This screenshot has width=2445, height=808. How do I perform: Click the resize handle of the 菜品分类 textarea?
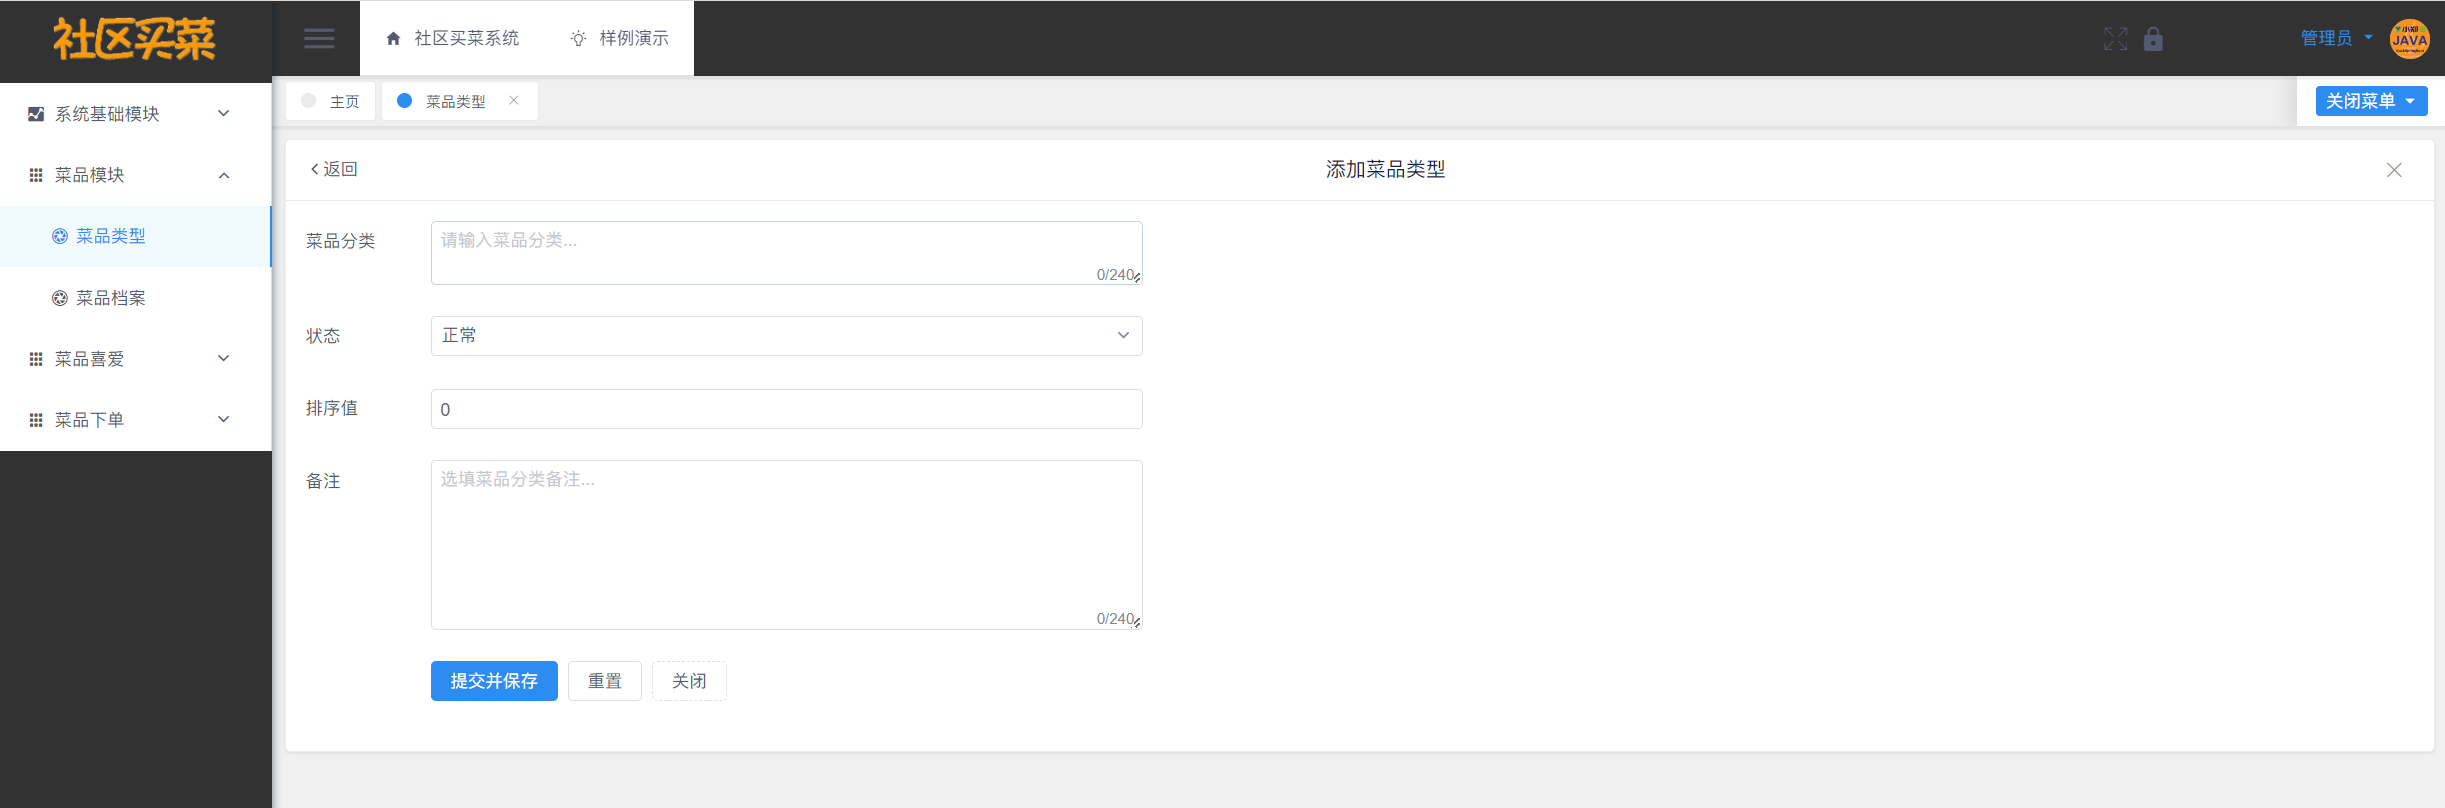(1137, 279)
